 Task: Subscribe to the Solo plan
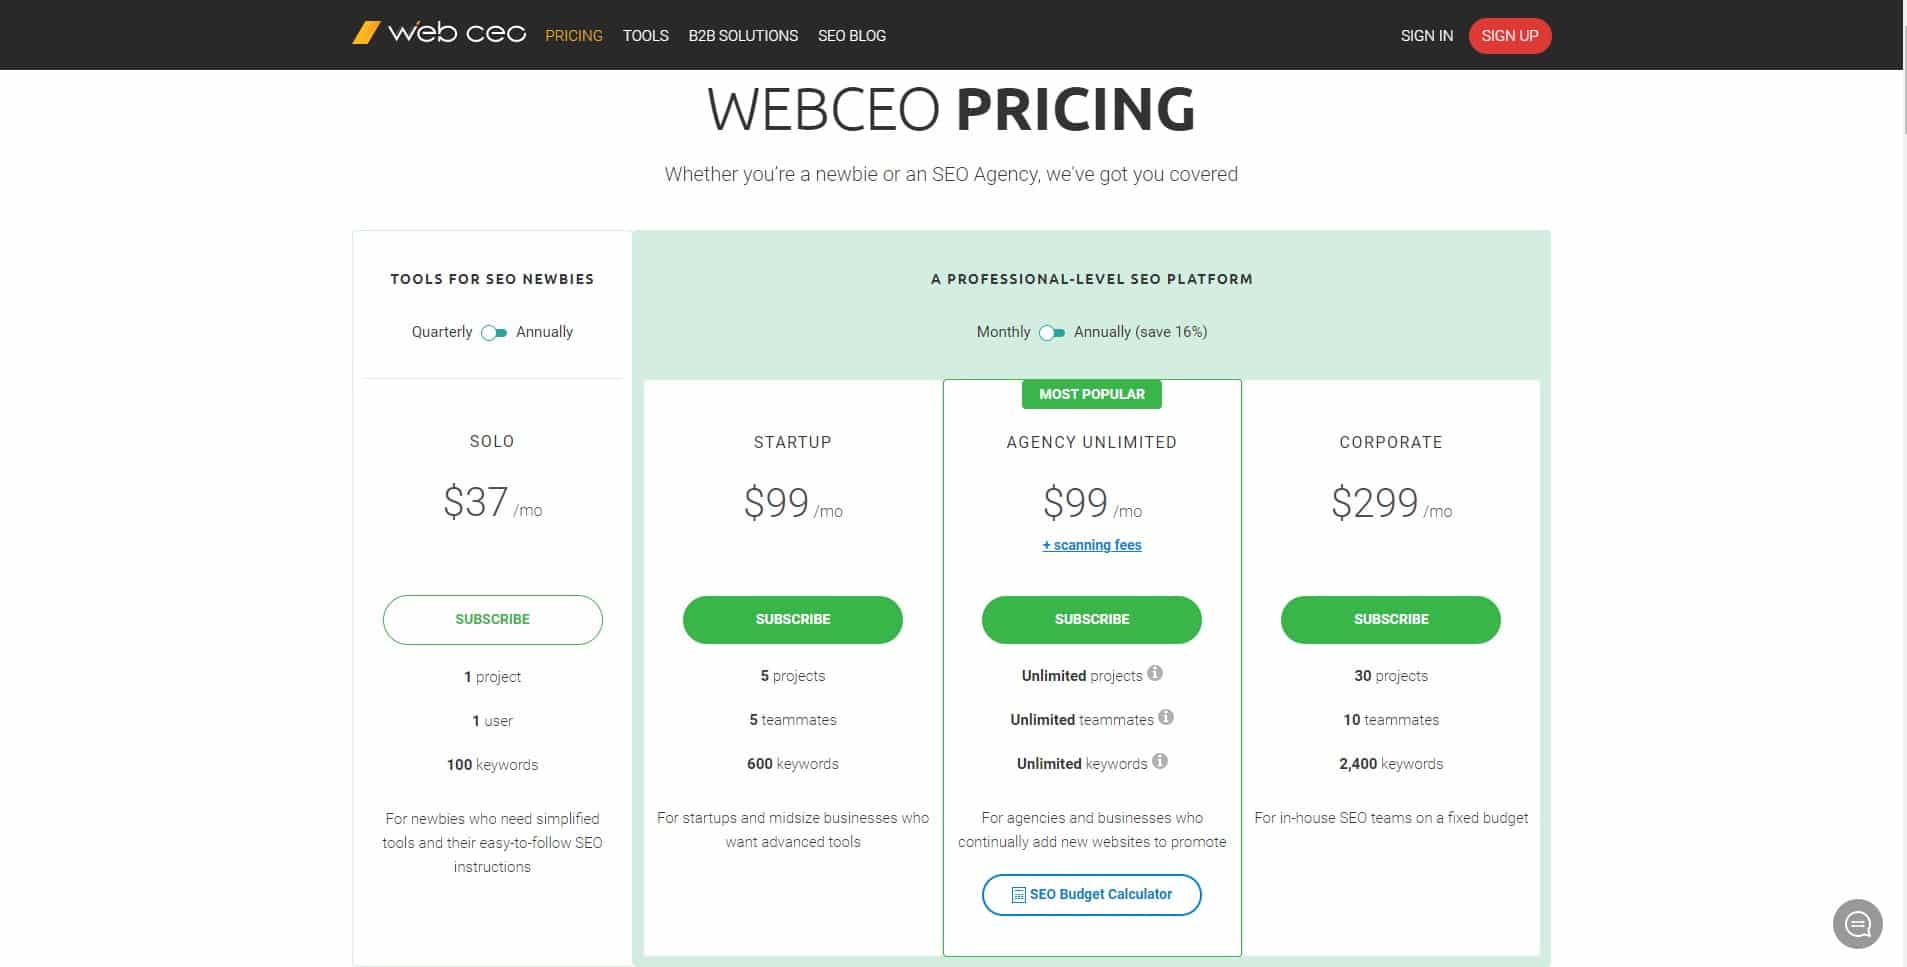point(493,620)
